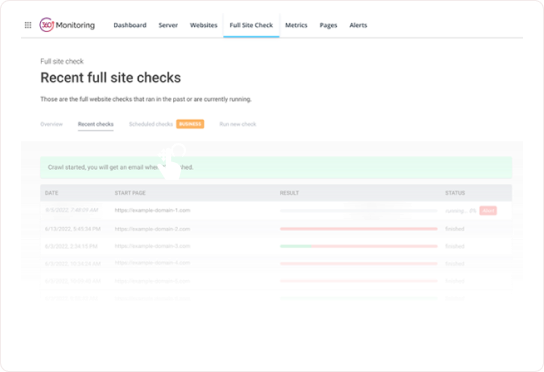Select the Full Site Check tab

[x=251, y=25]
